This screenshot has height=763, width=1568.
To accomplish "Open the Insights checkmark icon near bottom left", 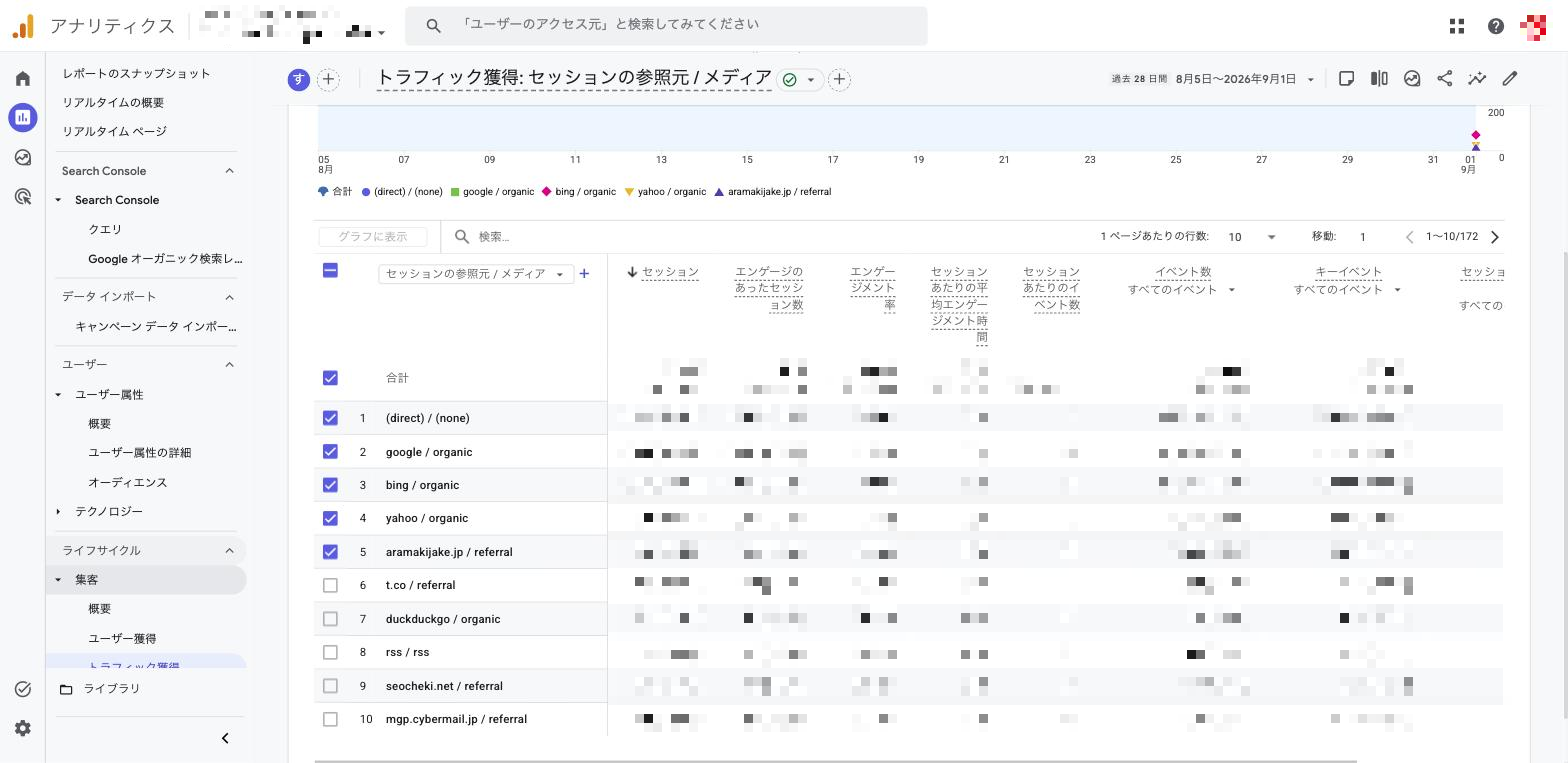I will [x=22, y=689].
